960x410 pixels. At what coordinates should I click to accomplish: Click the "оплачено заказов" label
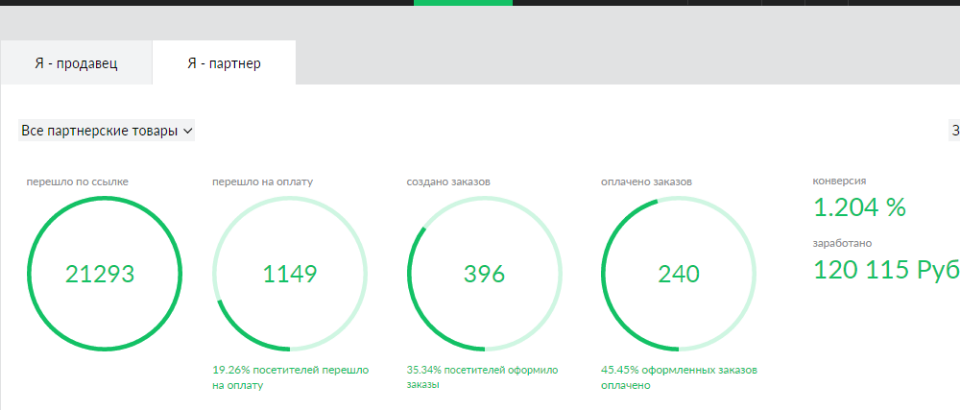pyautogui.click(x=647, y=182)
